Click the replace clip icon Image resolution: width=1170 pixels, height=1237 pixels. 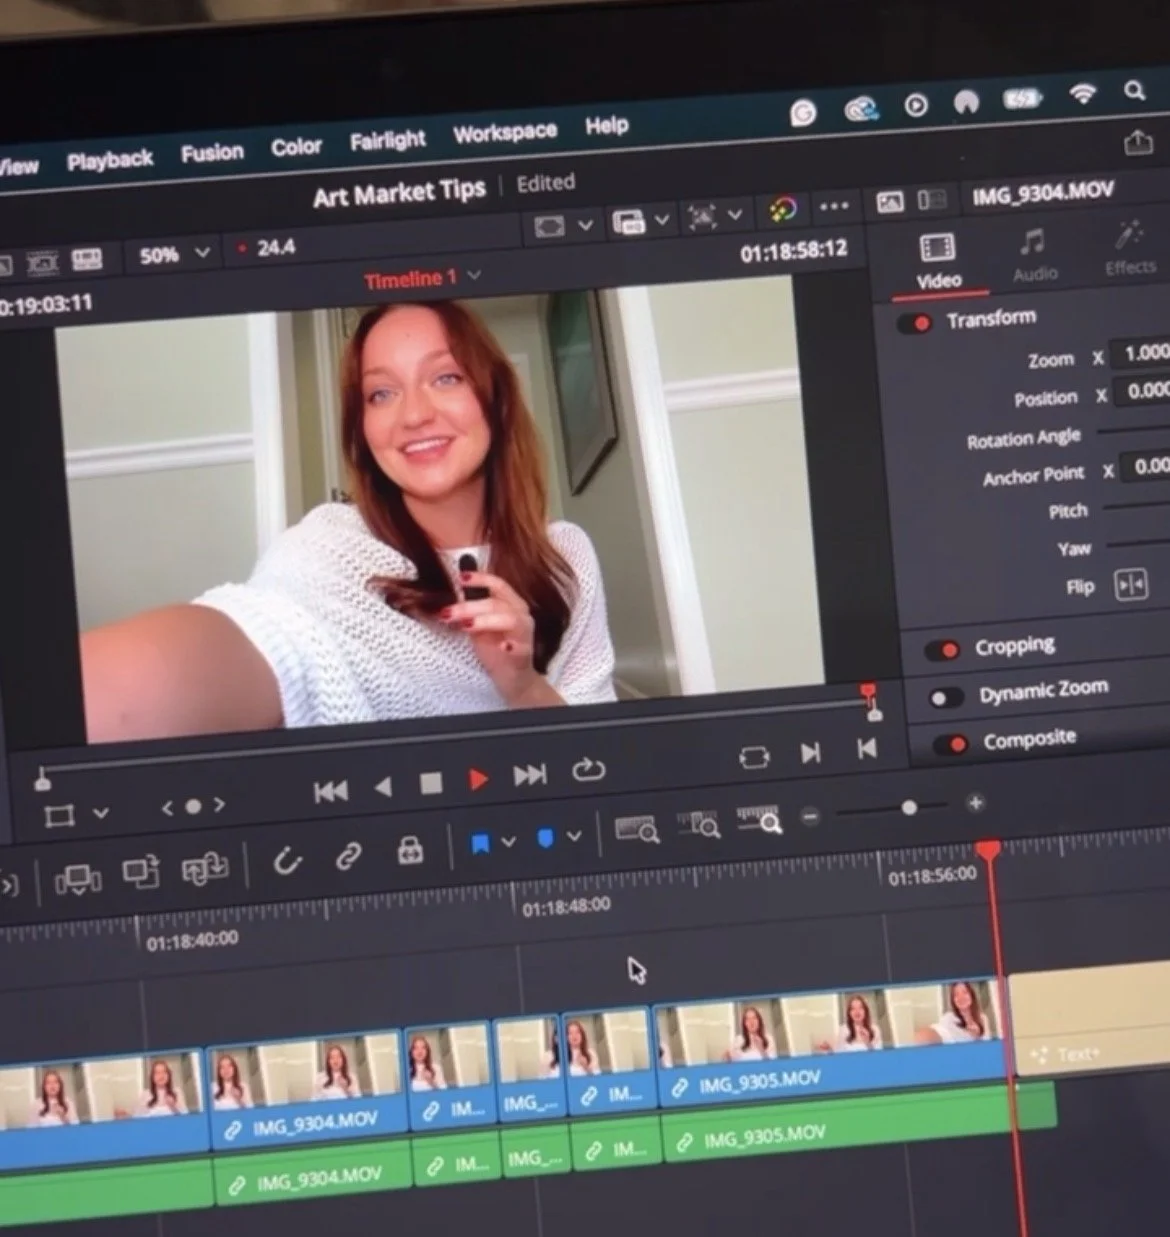205,868
